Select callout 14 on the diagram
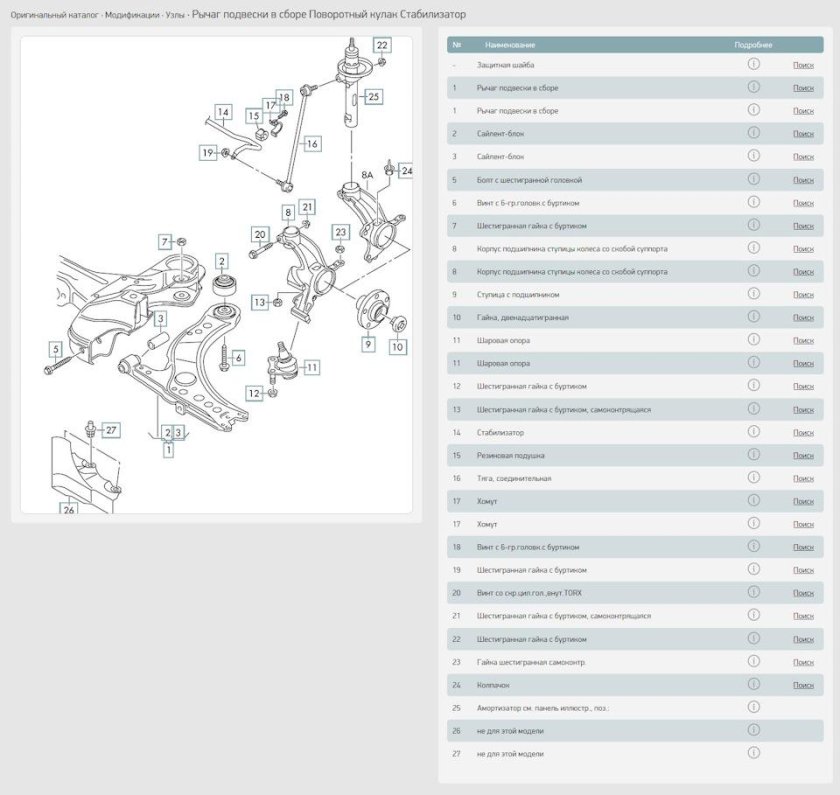840x795 pixels. click(223, 112)
